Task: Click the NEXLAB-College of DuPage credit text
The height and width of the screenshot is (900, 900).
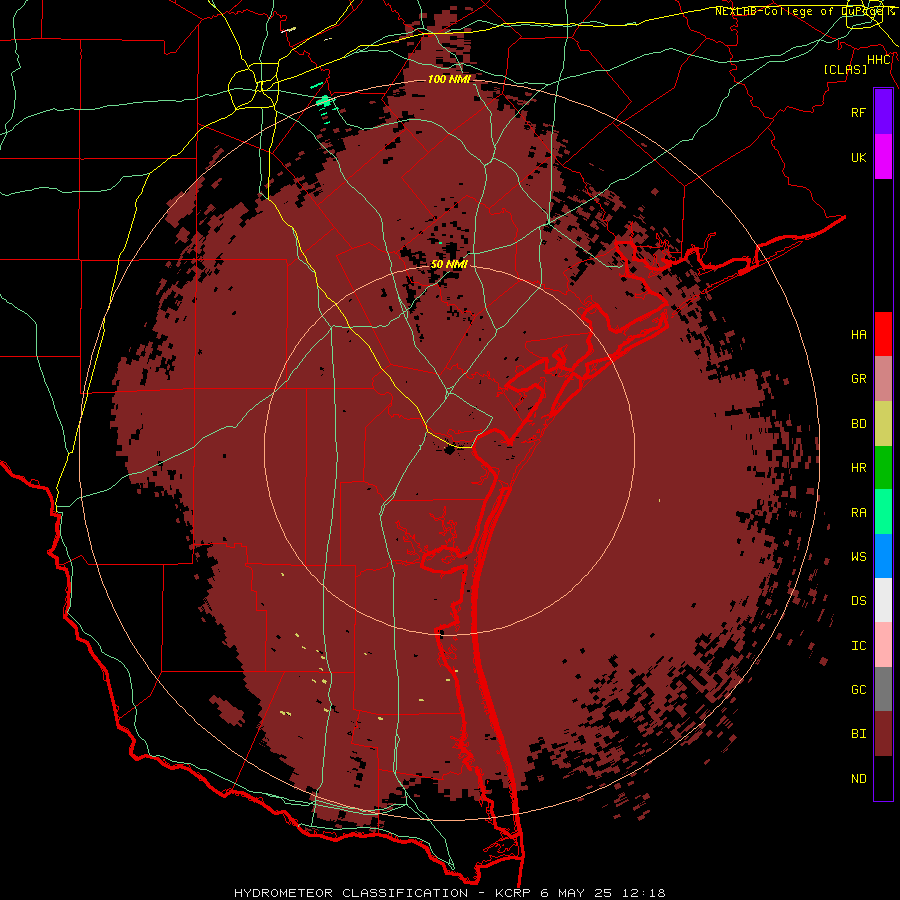Action: tap(800, 11)
